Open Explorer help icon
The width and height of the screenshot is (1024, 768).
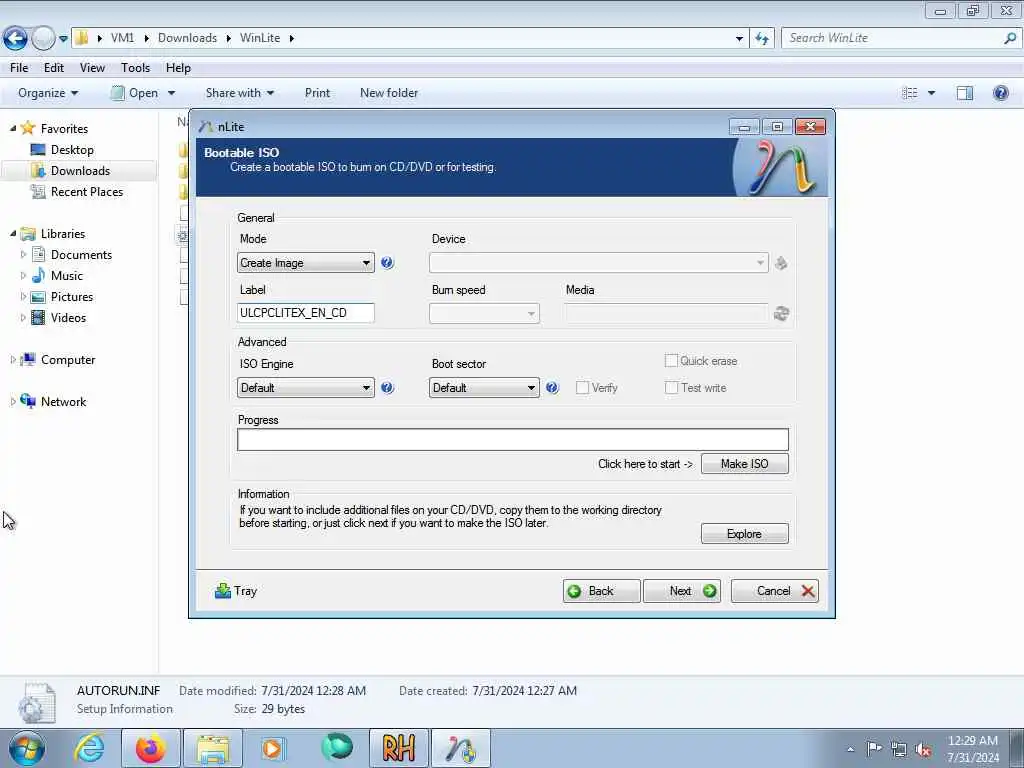1000,93
